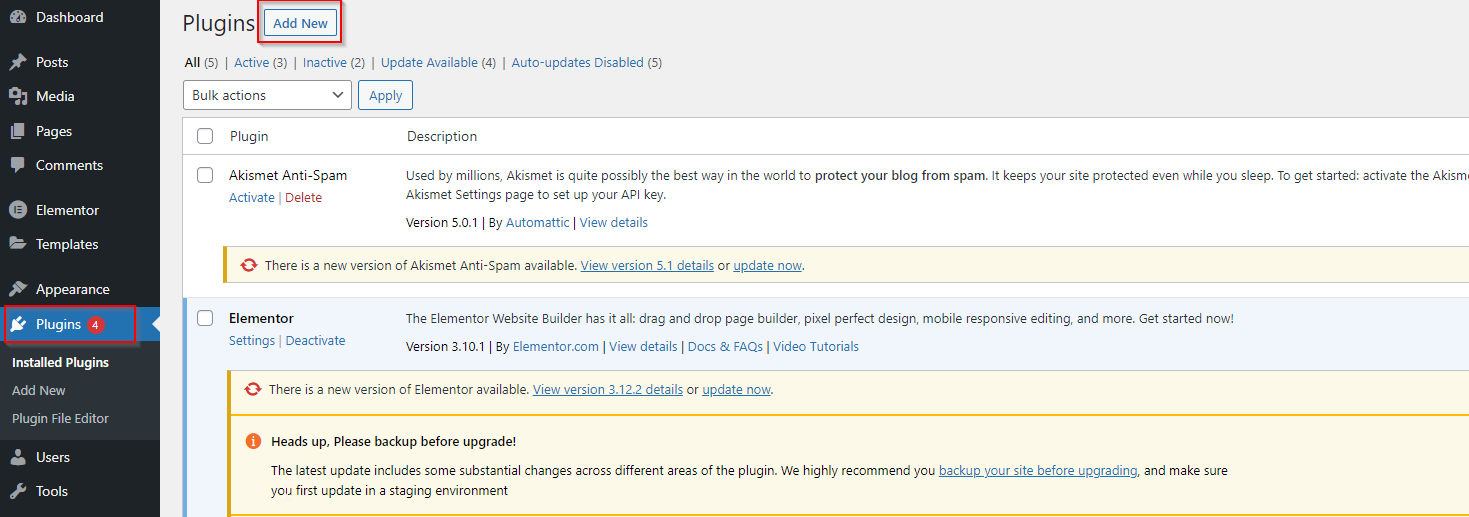1469x517 pixels.
Task: Filter by Update Available plugins
Action: [x=438, y=62]
